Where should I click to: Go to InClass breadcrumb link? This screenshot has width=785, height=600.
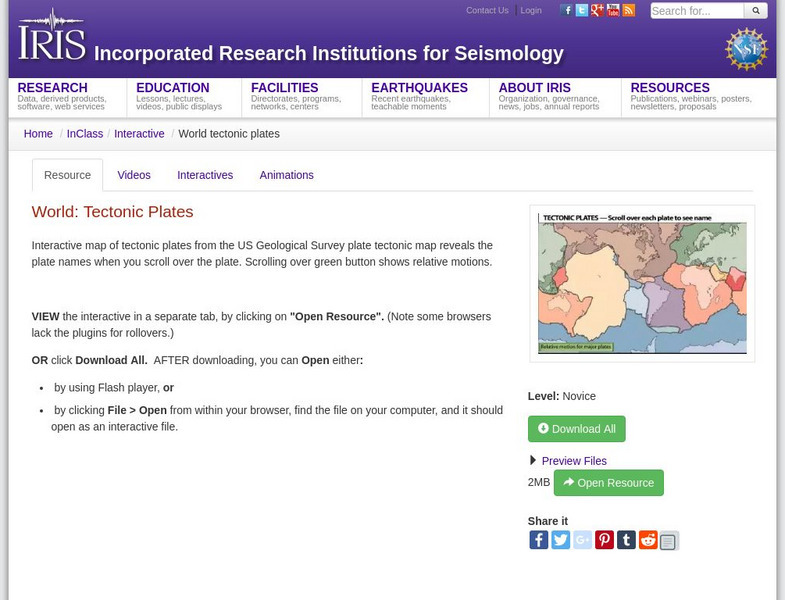tap(85, 134)
